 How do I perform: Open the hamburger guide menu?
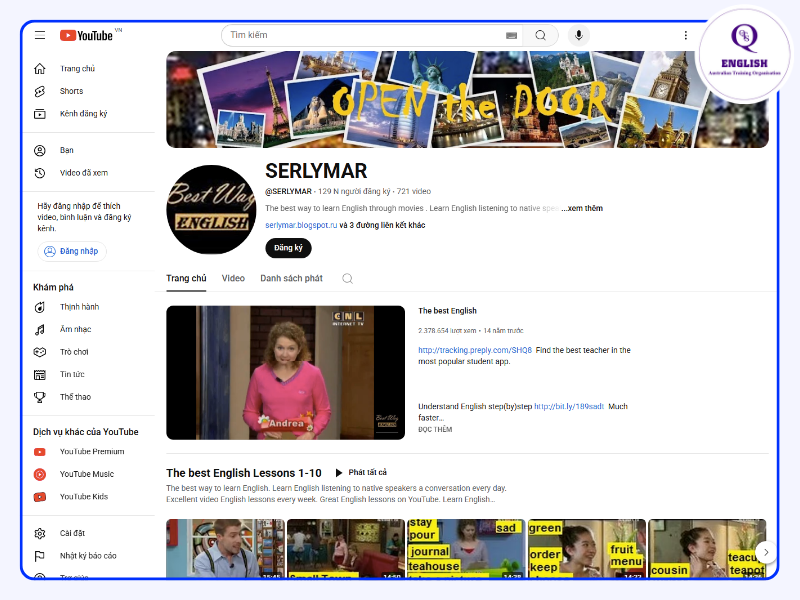coord(40,35)
